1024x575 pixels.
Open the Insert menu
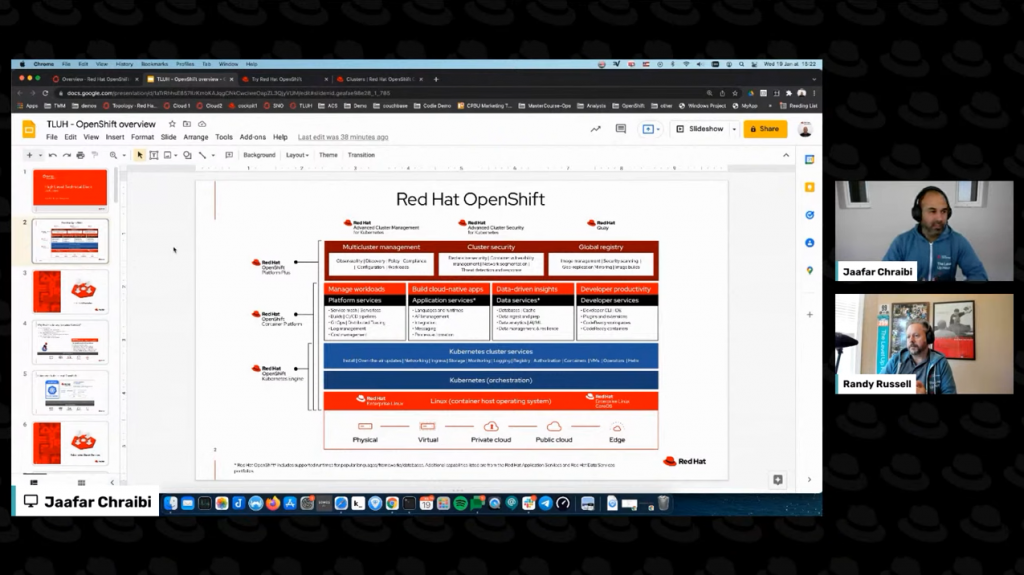[115, 137]
